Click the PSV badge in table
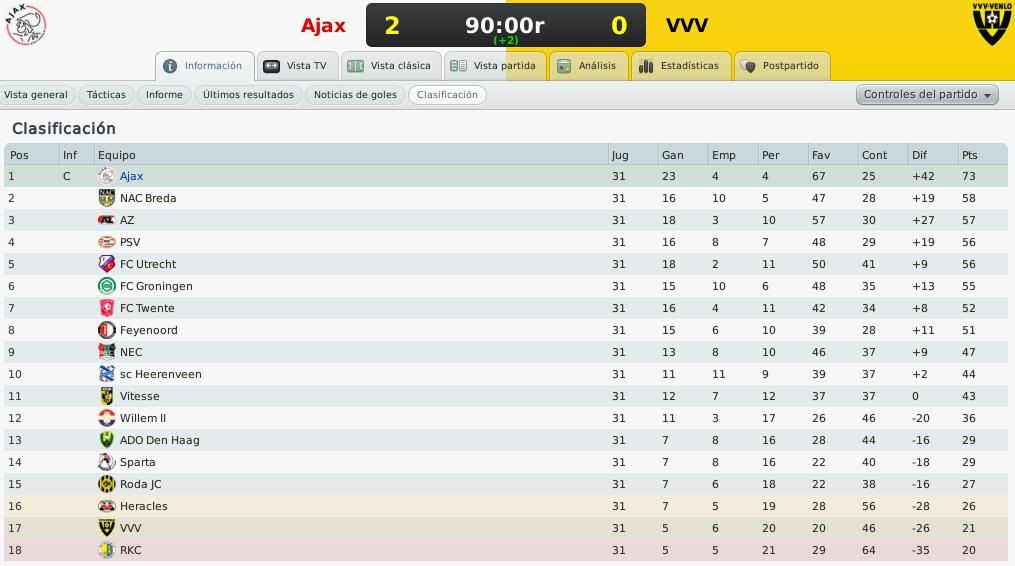 pos(106,242)
